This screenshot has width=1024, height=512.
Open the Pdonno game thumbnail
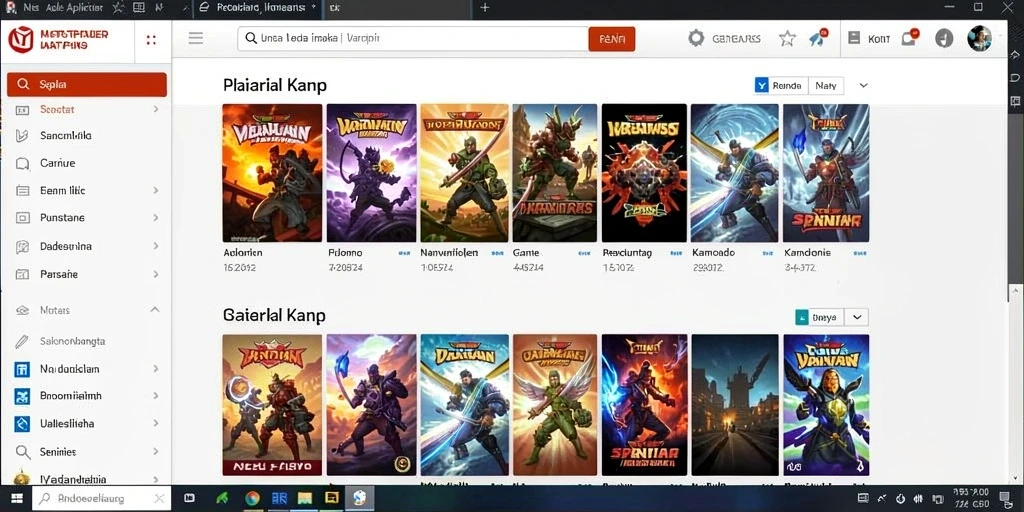(371, 173)
